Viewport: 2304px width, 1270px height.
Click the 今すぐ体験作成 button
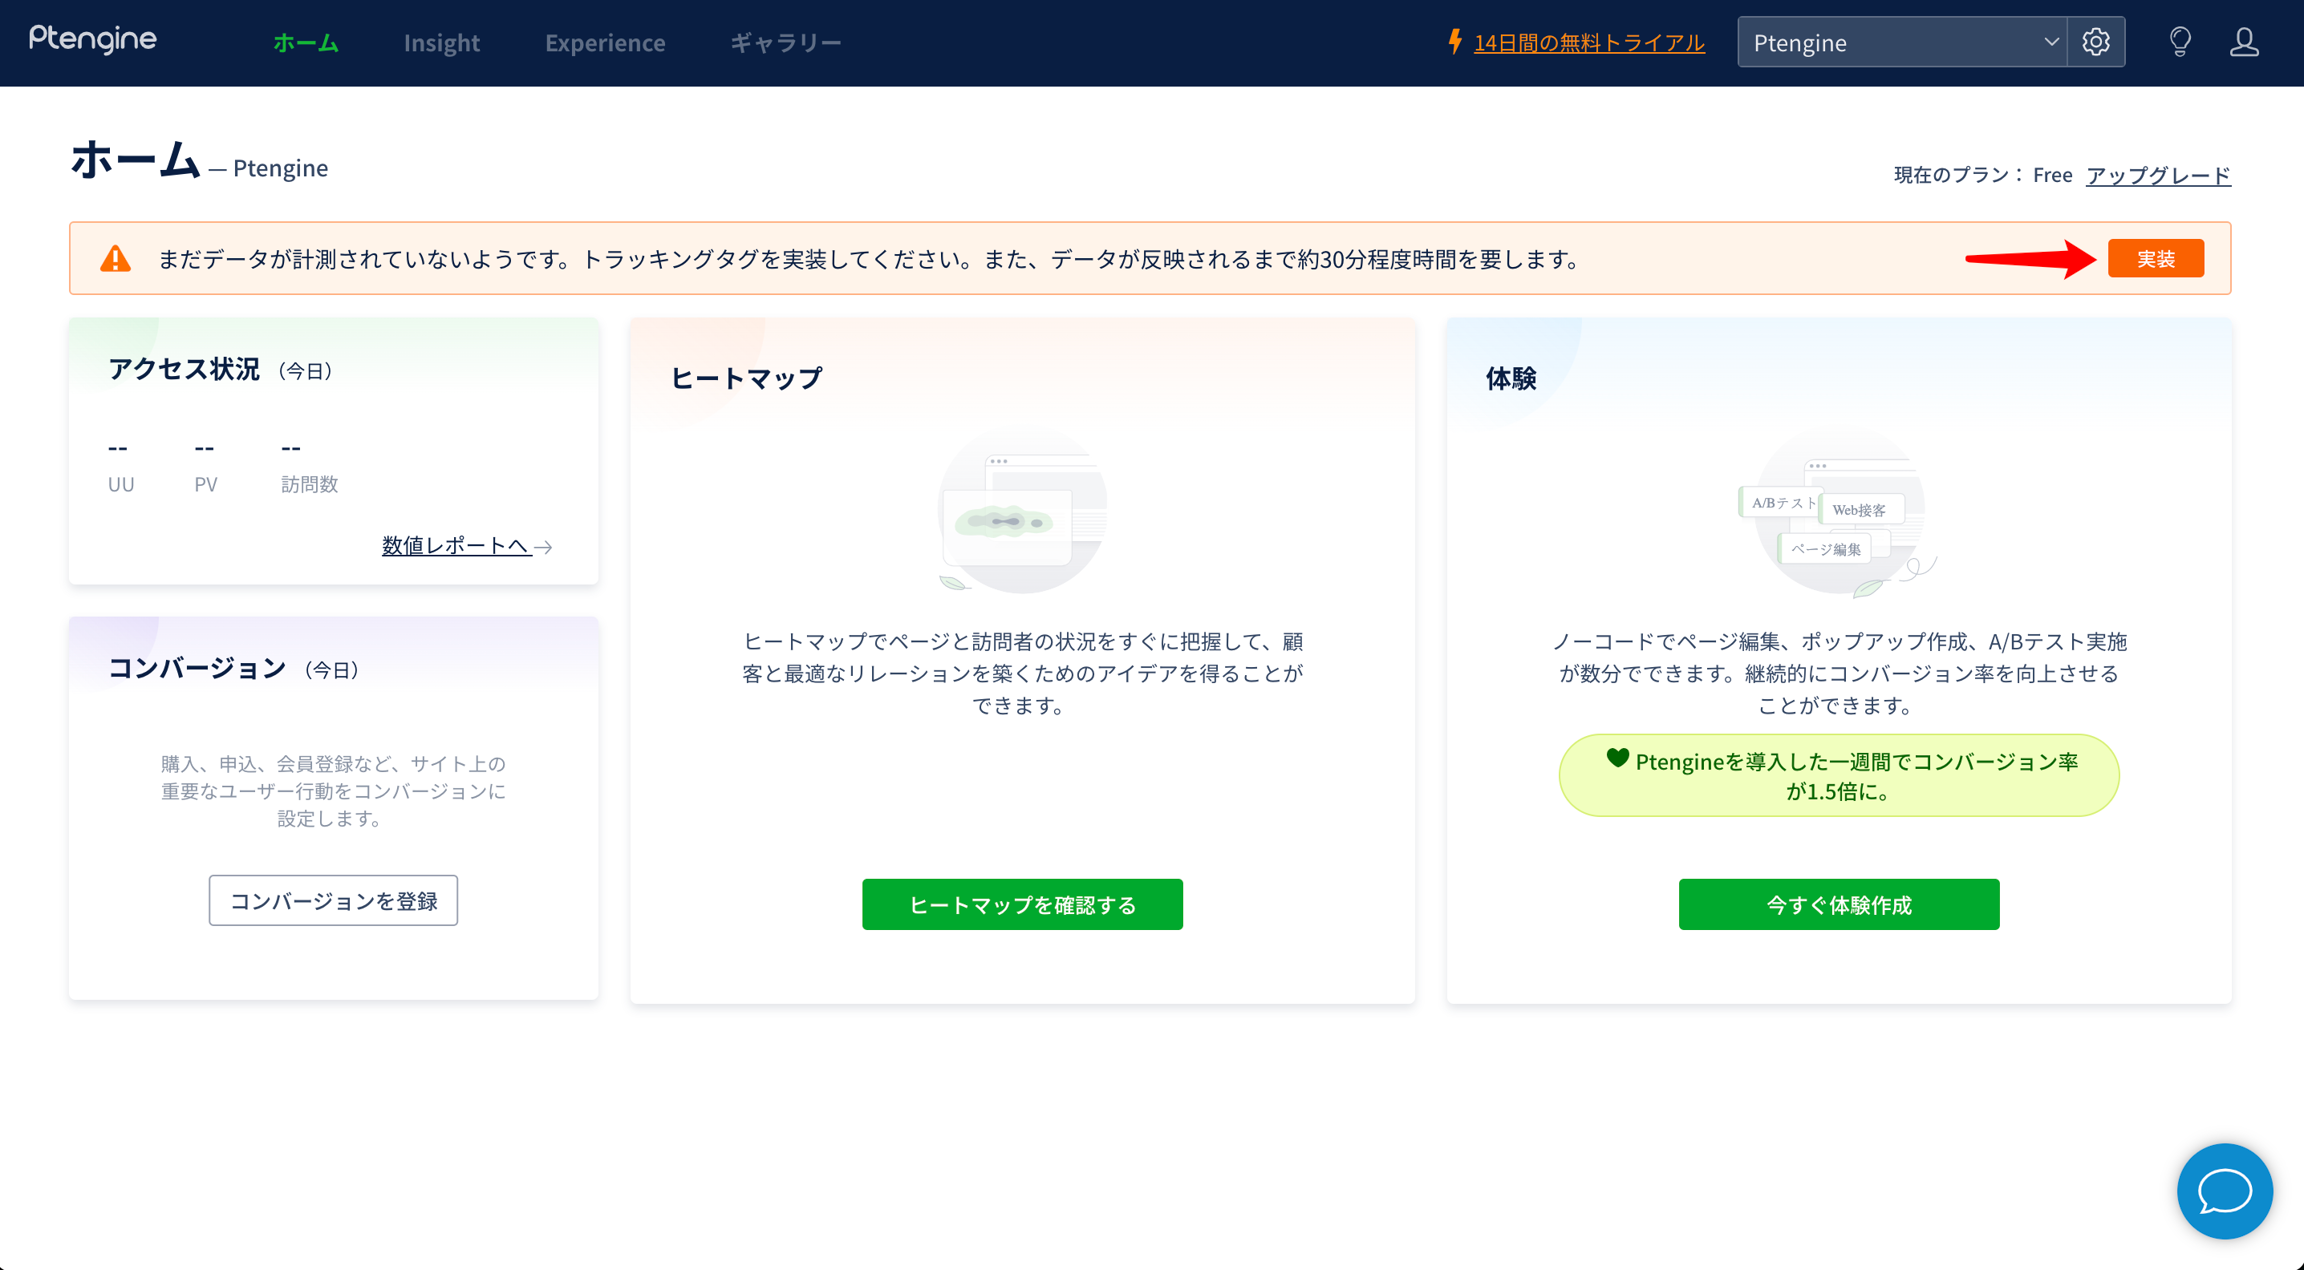(x=1838, y=904)
